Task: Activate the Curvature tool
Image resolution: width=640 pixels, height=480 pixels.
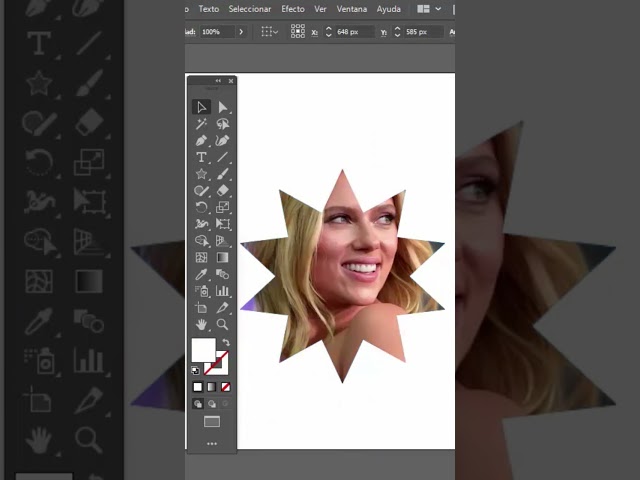Action: [222, 141]
